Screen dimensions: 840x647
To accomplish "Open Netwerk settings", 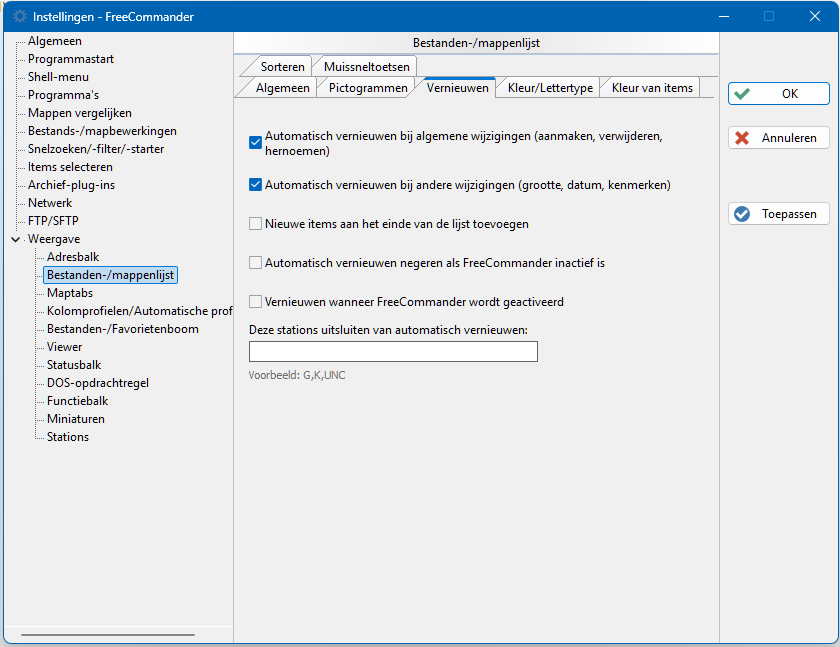I will click(50, 202).
